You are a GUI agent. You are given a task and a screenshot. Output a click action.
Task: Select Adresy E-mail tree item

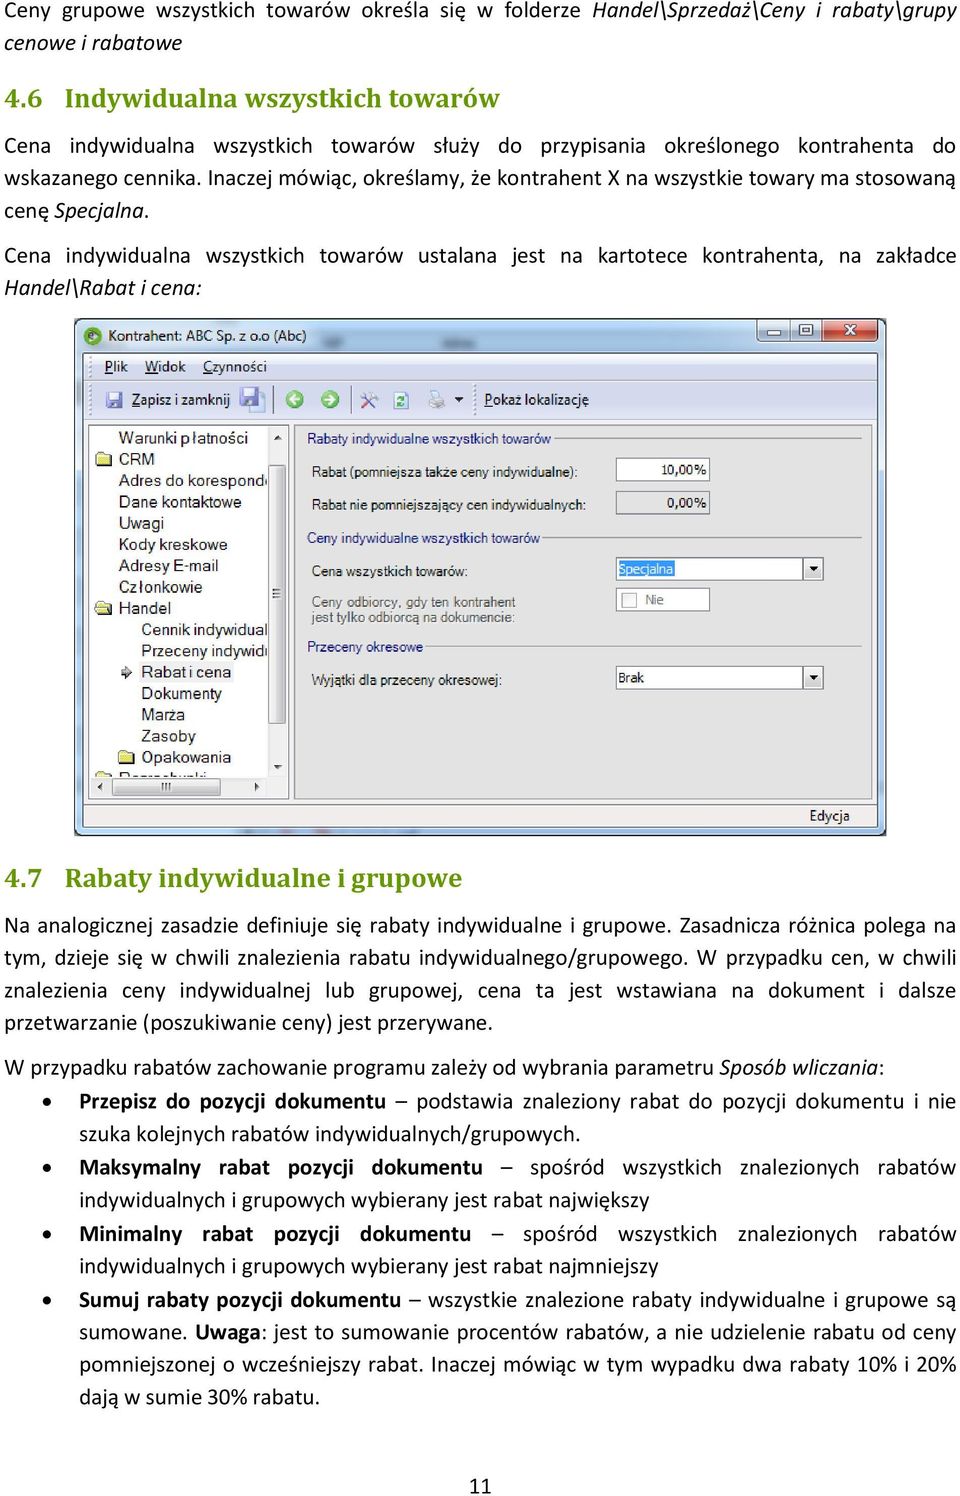click(168, 566)
